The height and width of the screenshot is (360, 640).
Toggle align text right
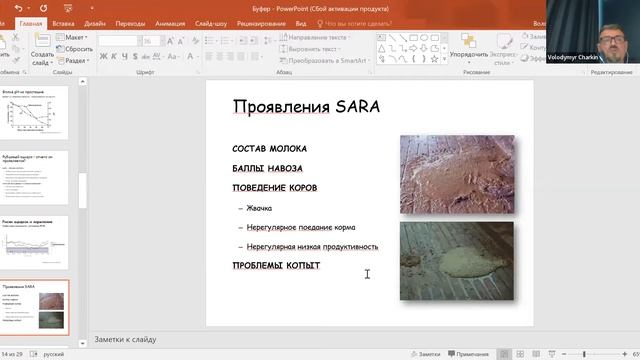tap(231, 56)
